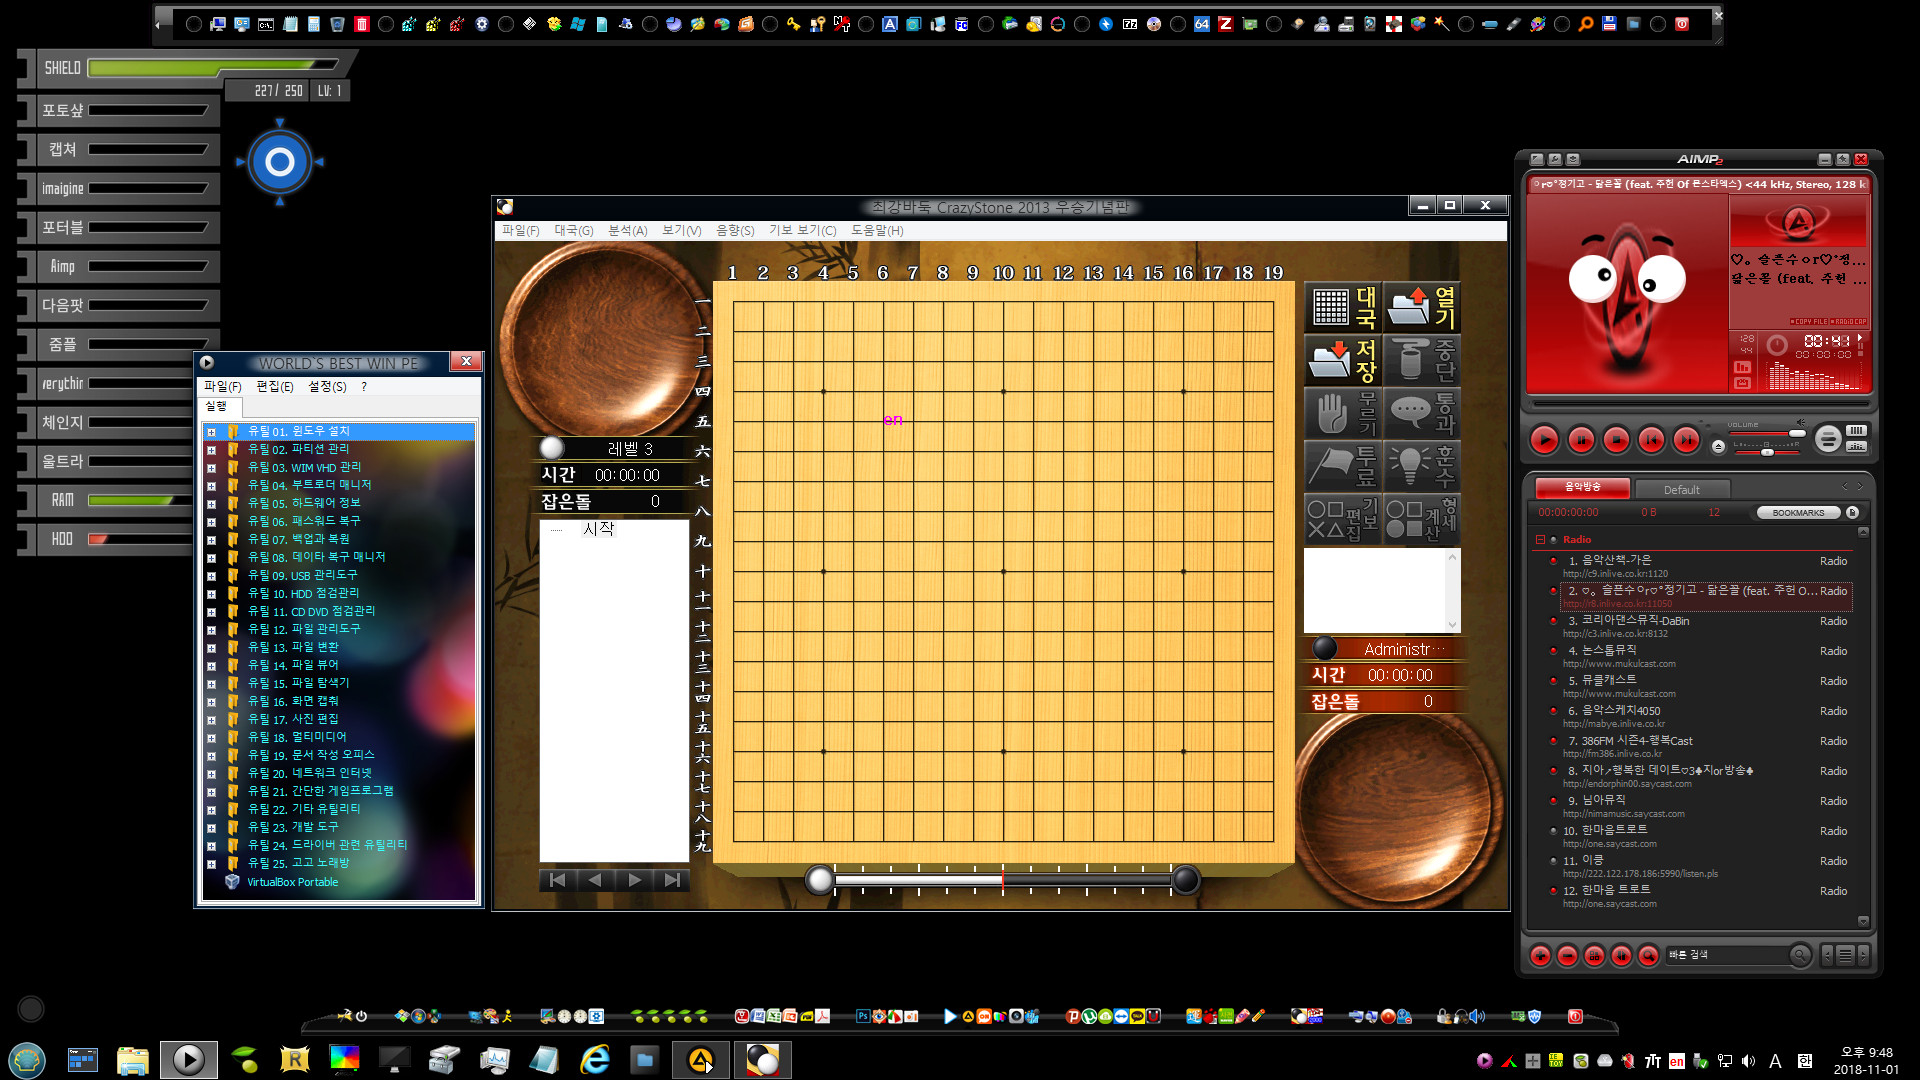Click the 무르기 (undo) hand icon
Image resolution: width=1920 pixels, height=1080 pixels.
[x=1343, y=413]
